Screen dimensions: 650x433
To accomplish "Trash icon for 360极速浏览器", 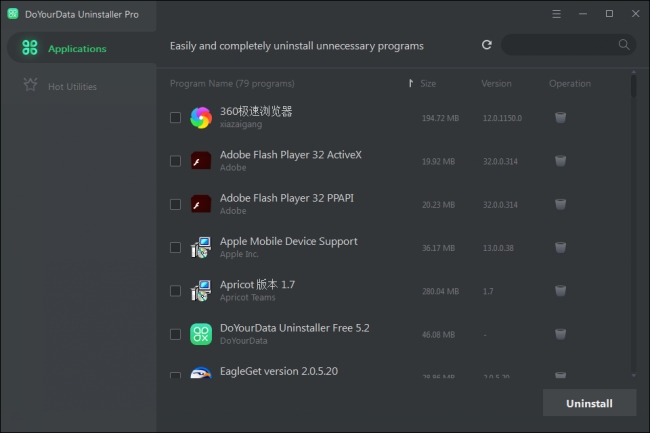I will pos(560,118).
